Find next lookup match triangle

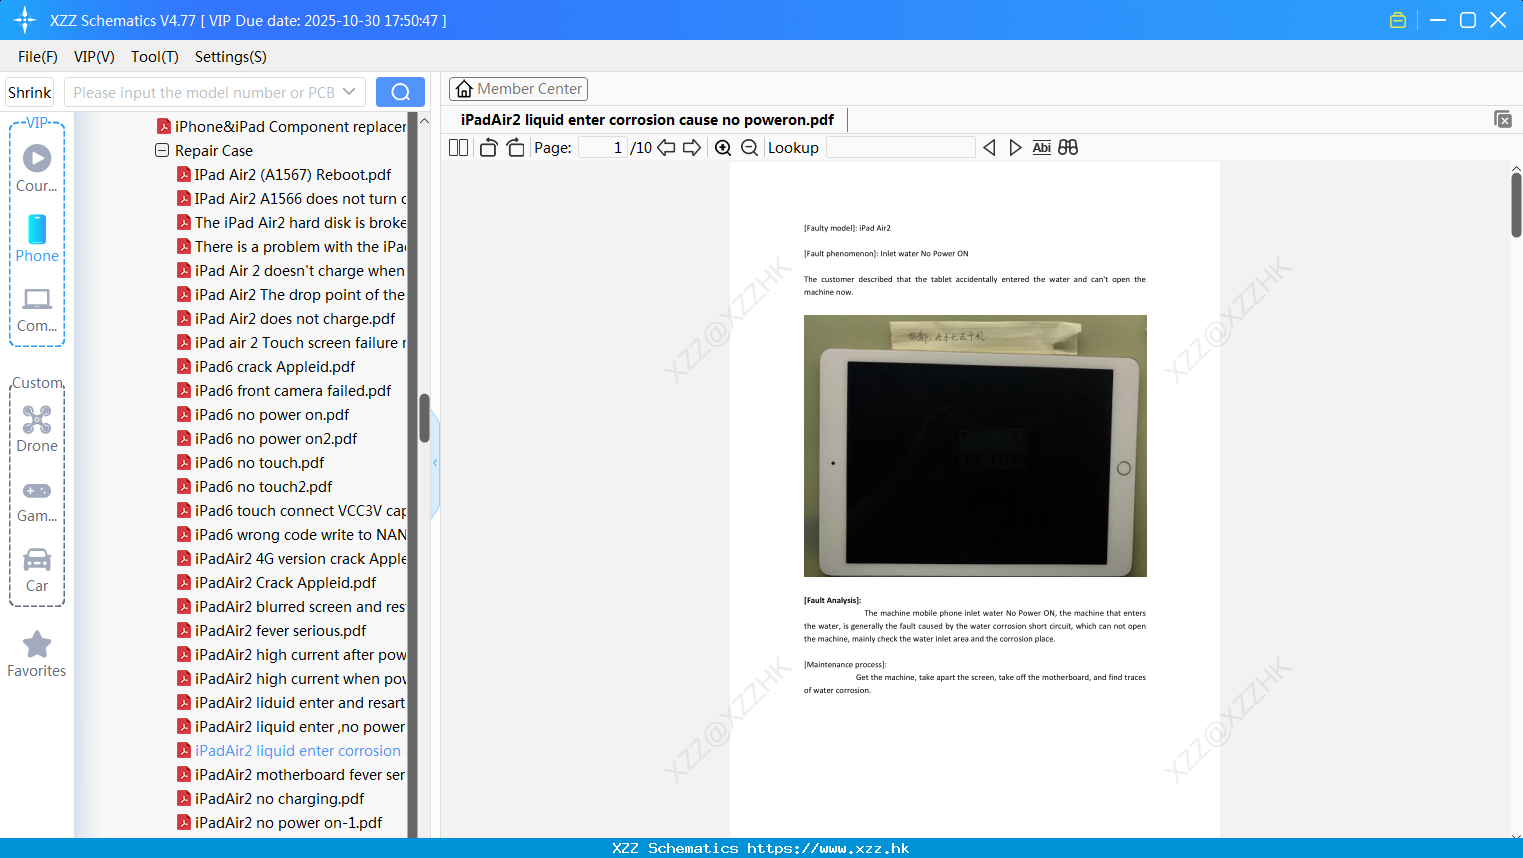click(x=1015, y=147)
